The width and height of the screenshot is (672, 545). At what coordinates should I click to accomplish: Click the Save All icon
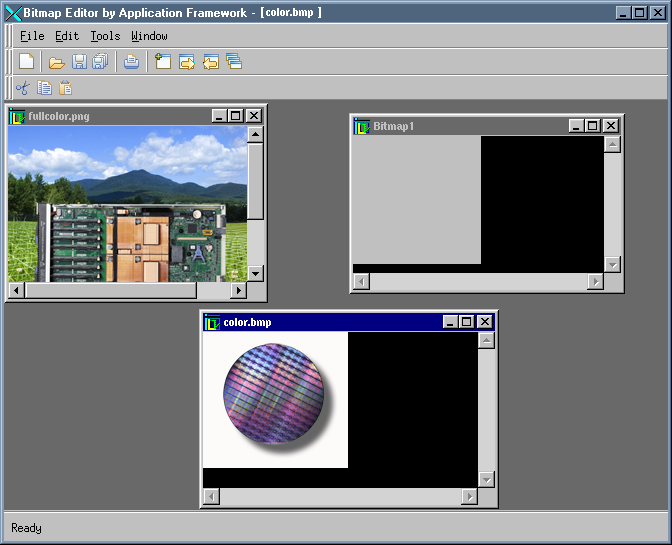point(100,62)
